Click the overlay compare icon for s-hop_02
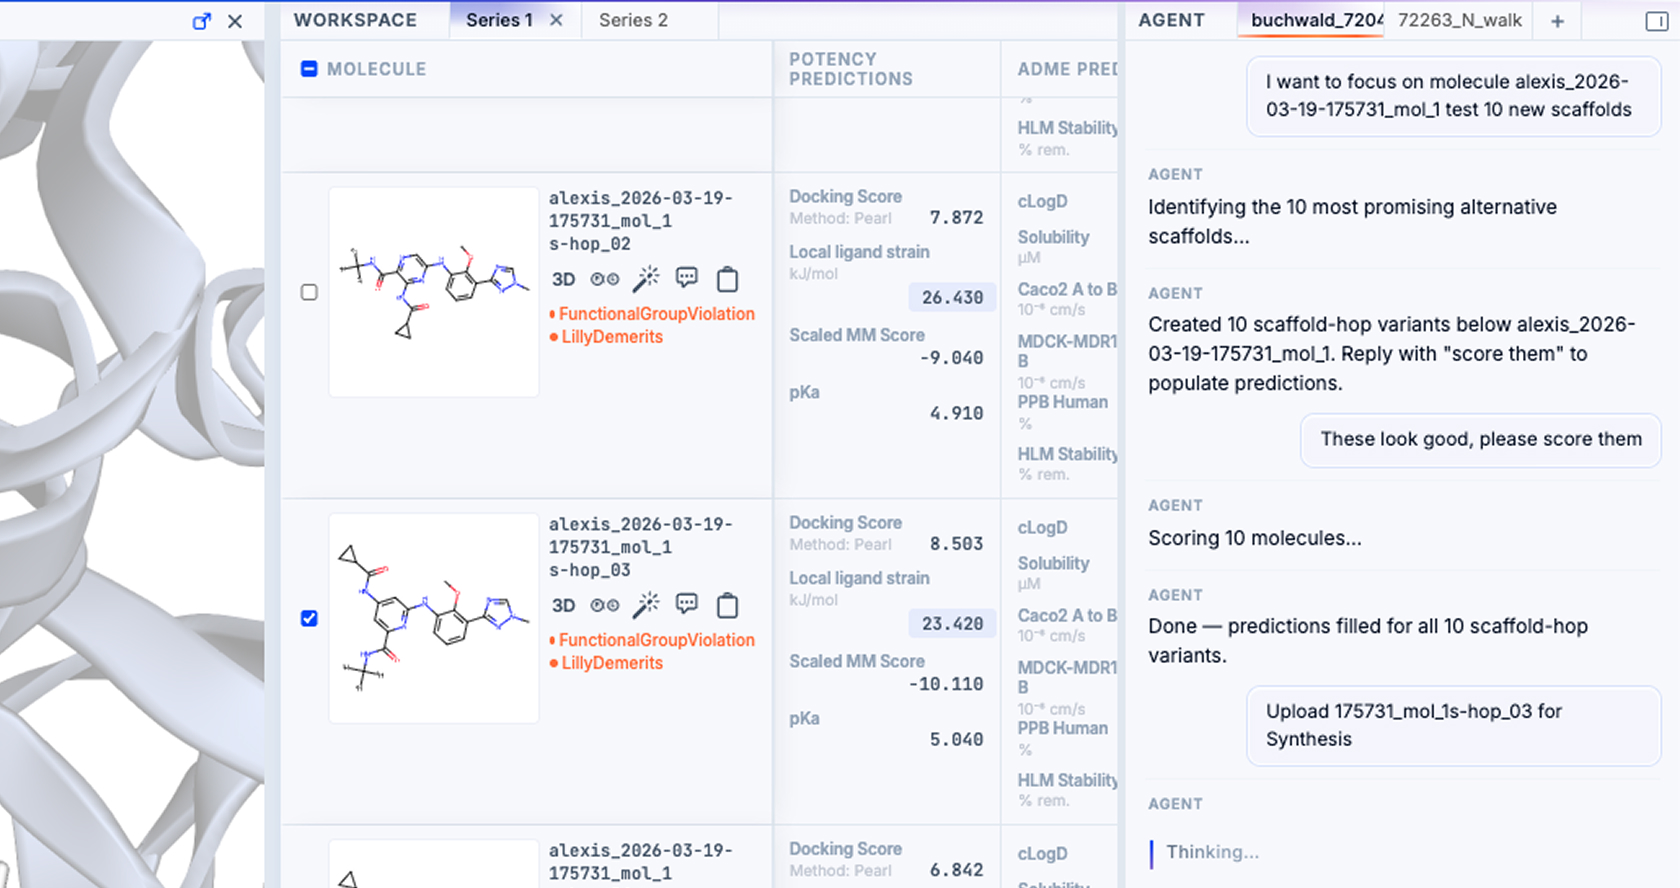Screen dimensions: 1680x888 (x=605, y=279)
